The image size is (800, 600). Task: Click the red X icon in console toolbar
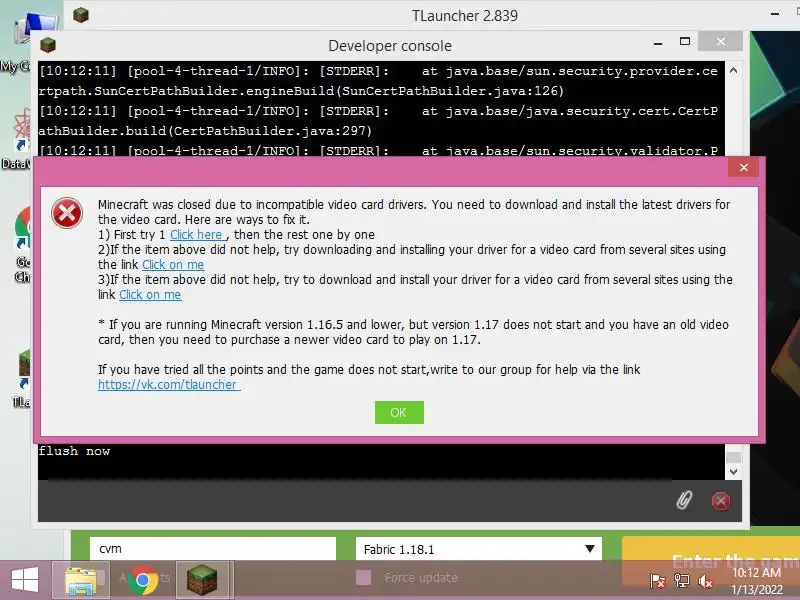[x=720, y=501]
